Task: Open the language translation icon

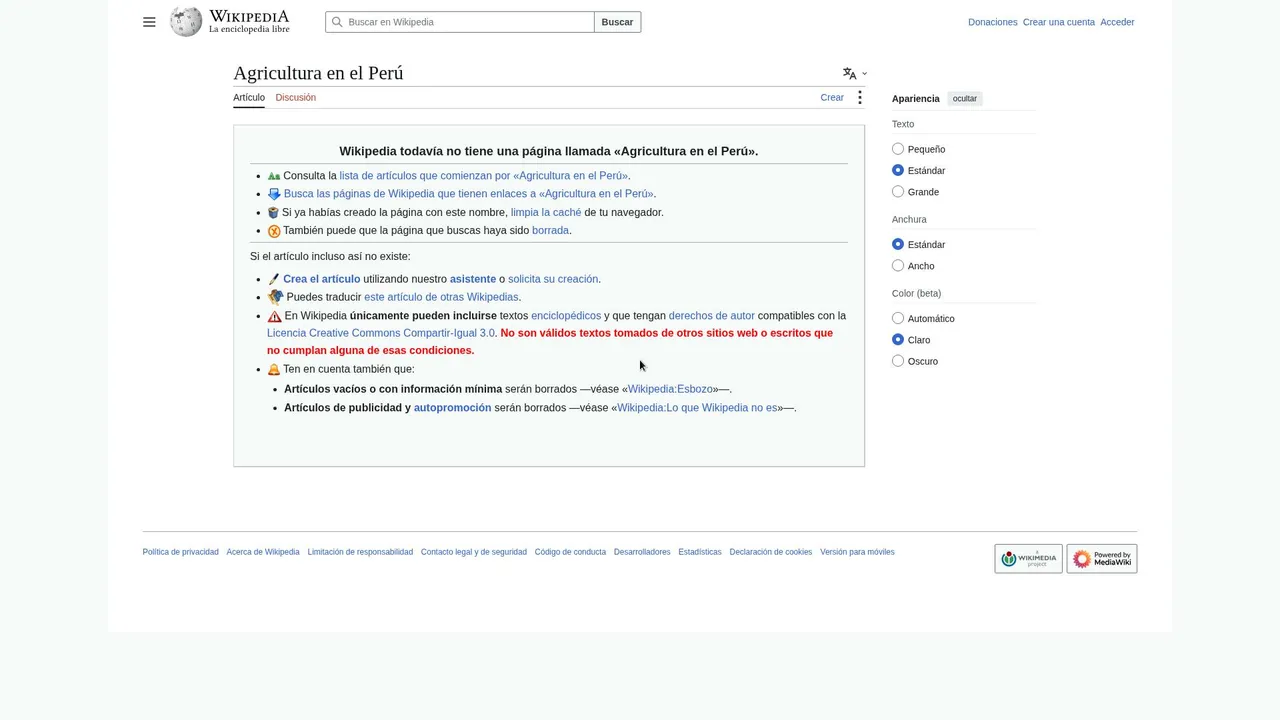Action: (x=849, y=73)
